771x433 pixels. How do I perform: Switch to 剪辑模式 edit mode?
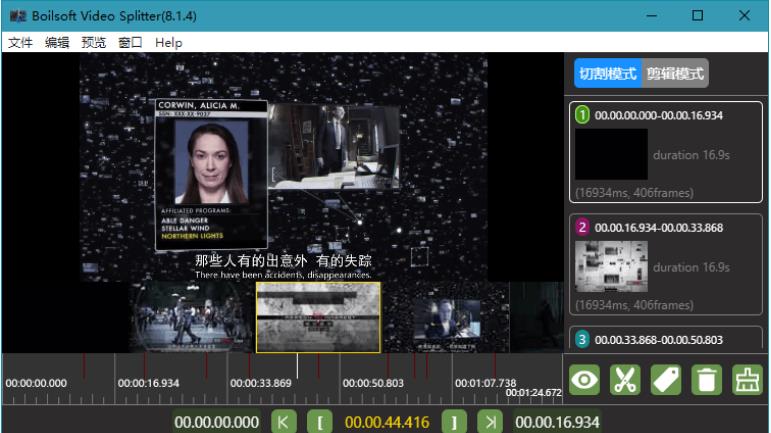[675, 73]
